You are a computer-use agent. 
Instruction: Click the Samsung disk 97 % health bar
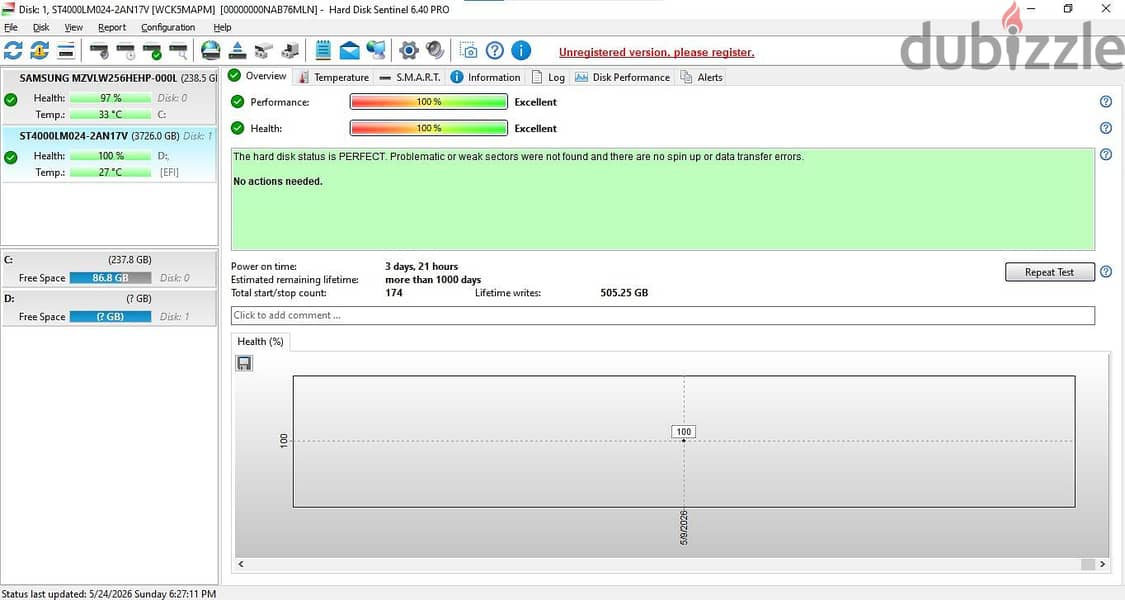point(110,98)
